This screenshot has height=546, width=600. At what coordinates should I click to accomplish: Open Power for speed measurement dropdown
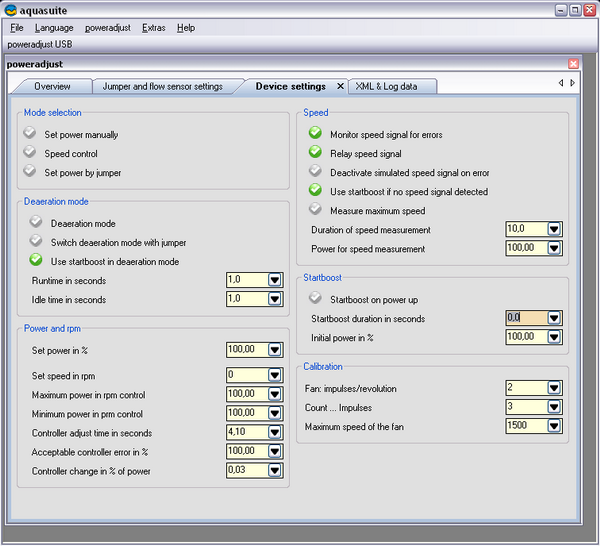554,248
